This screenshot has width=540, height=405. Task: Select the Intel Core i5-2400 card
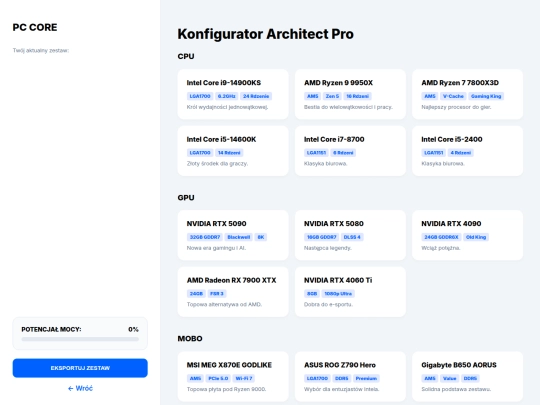pos(467,150)
